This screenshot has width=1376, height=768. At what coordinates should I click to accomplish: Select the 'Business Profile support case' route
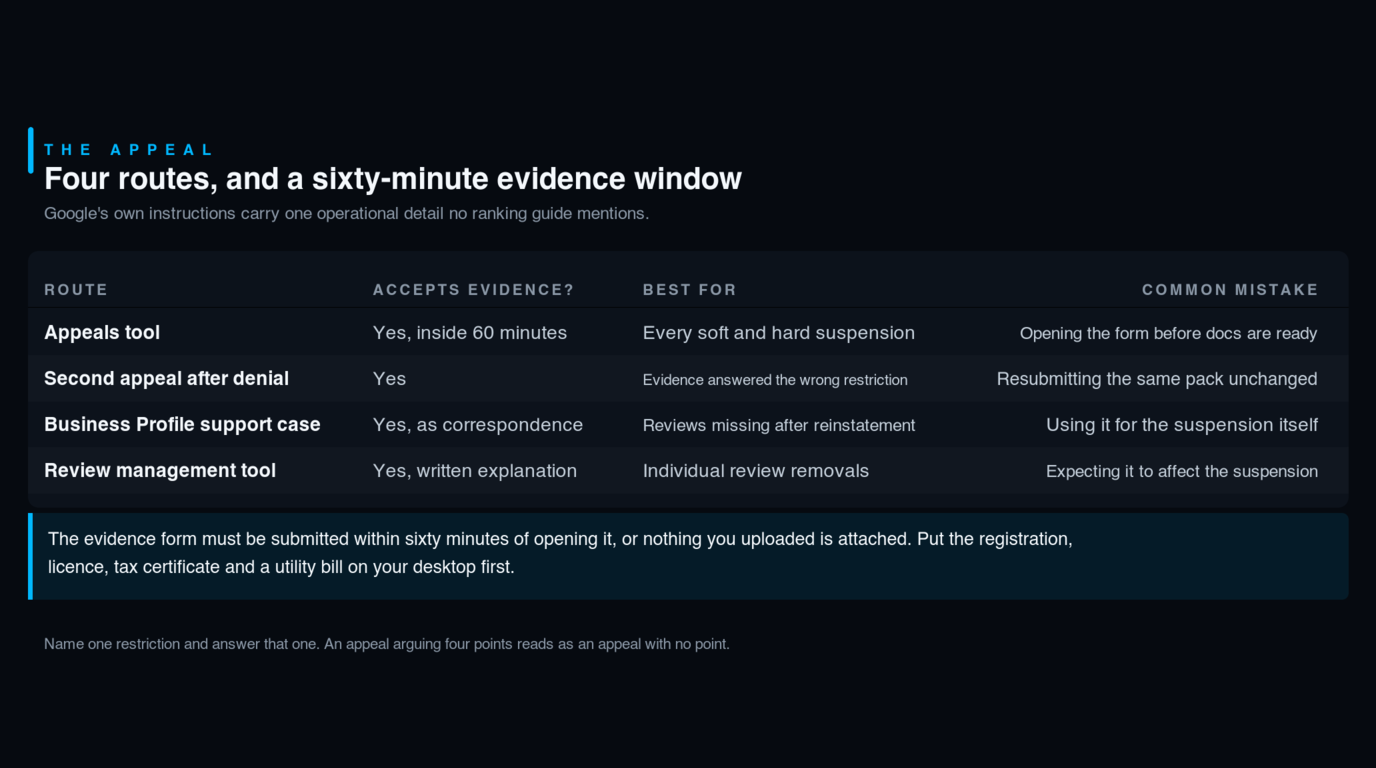(x=182, y=425)
